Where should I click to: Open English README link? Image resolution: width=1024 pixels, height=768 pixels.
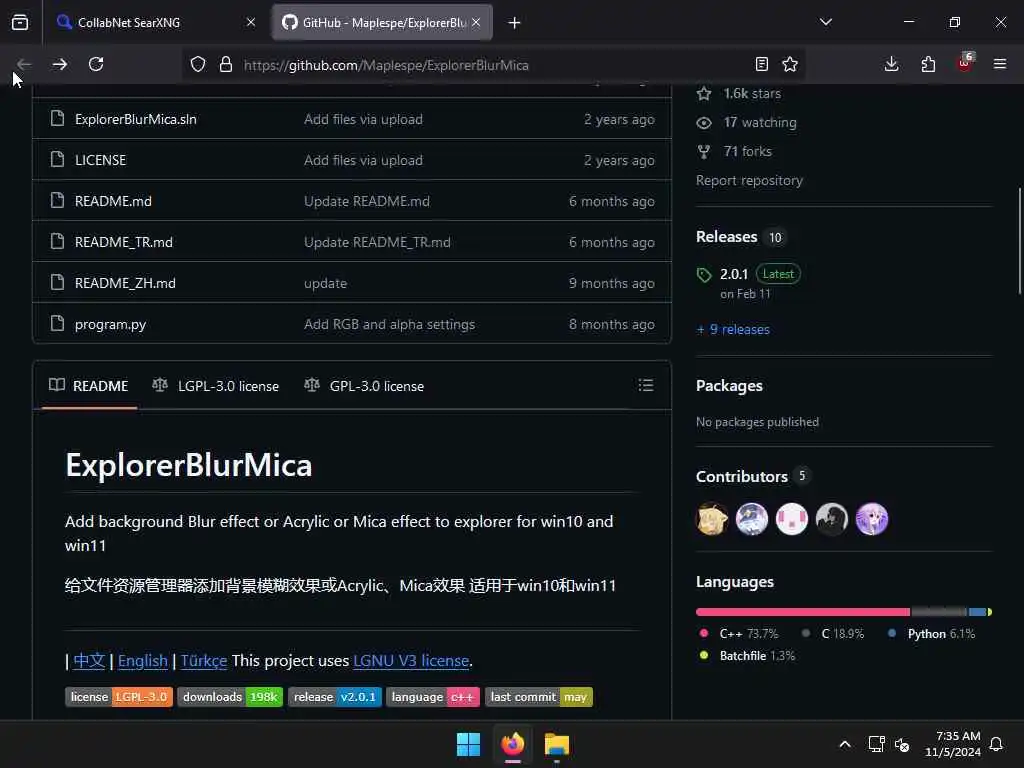(x=142, y=661)
